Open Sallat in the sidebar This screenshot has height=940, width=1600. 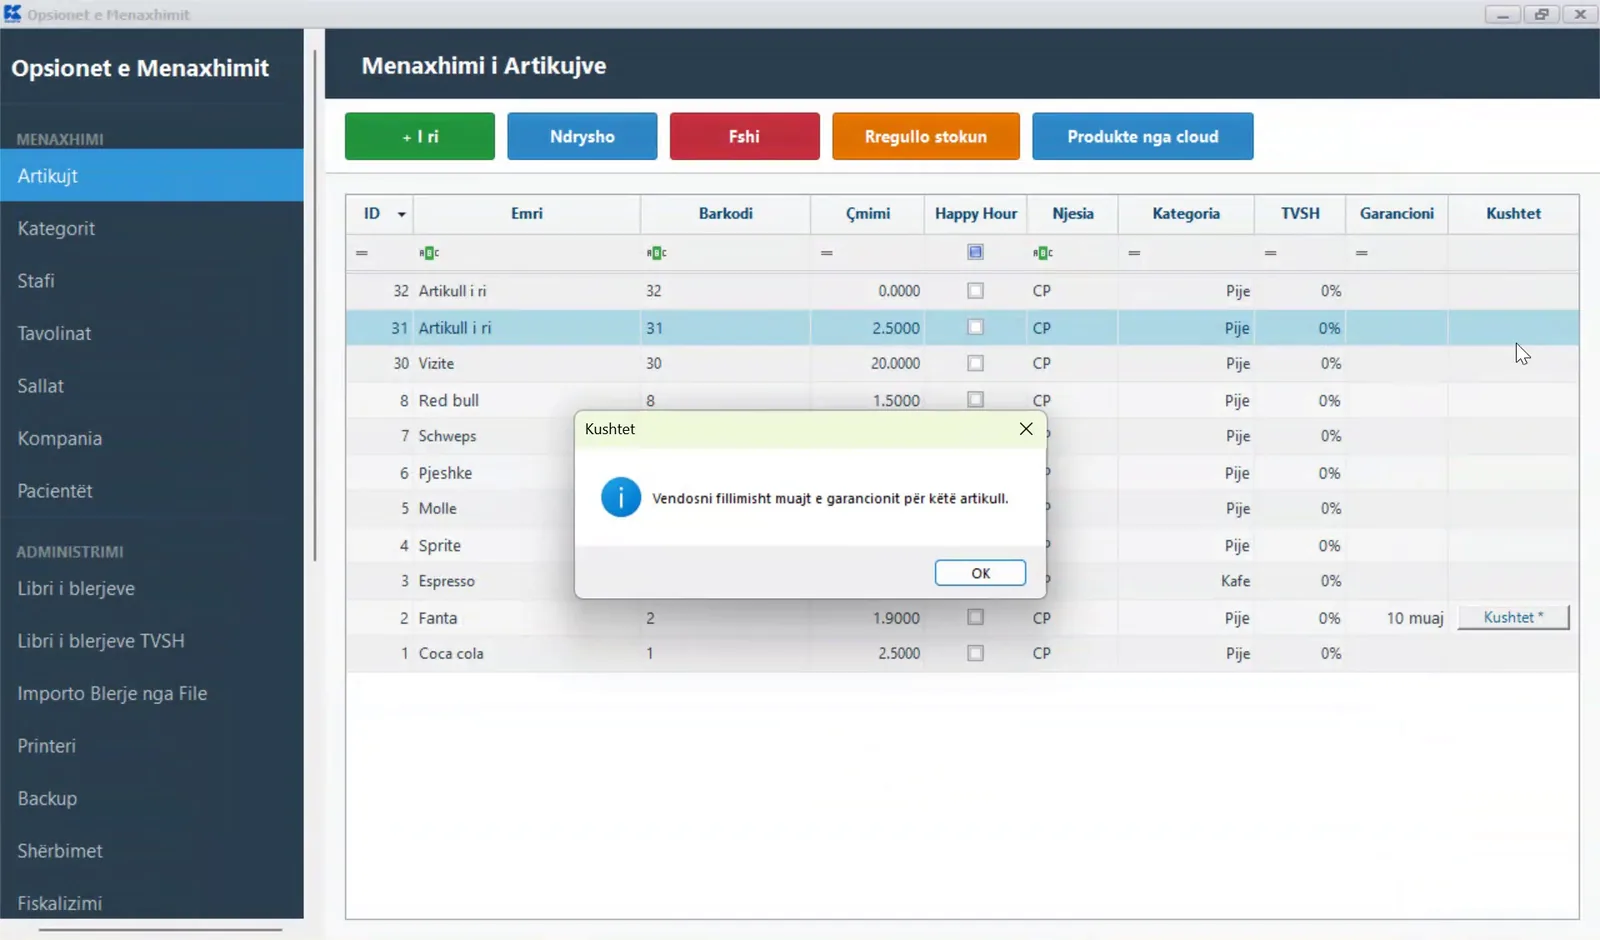(x=152, y=386)
